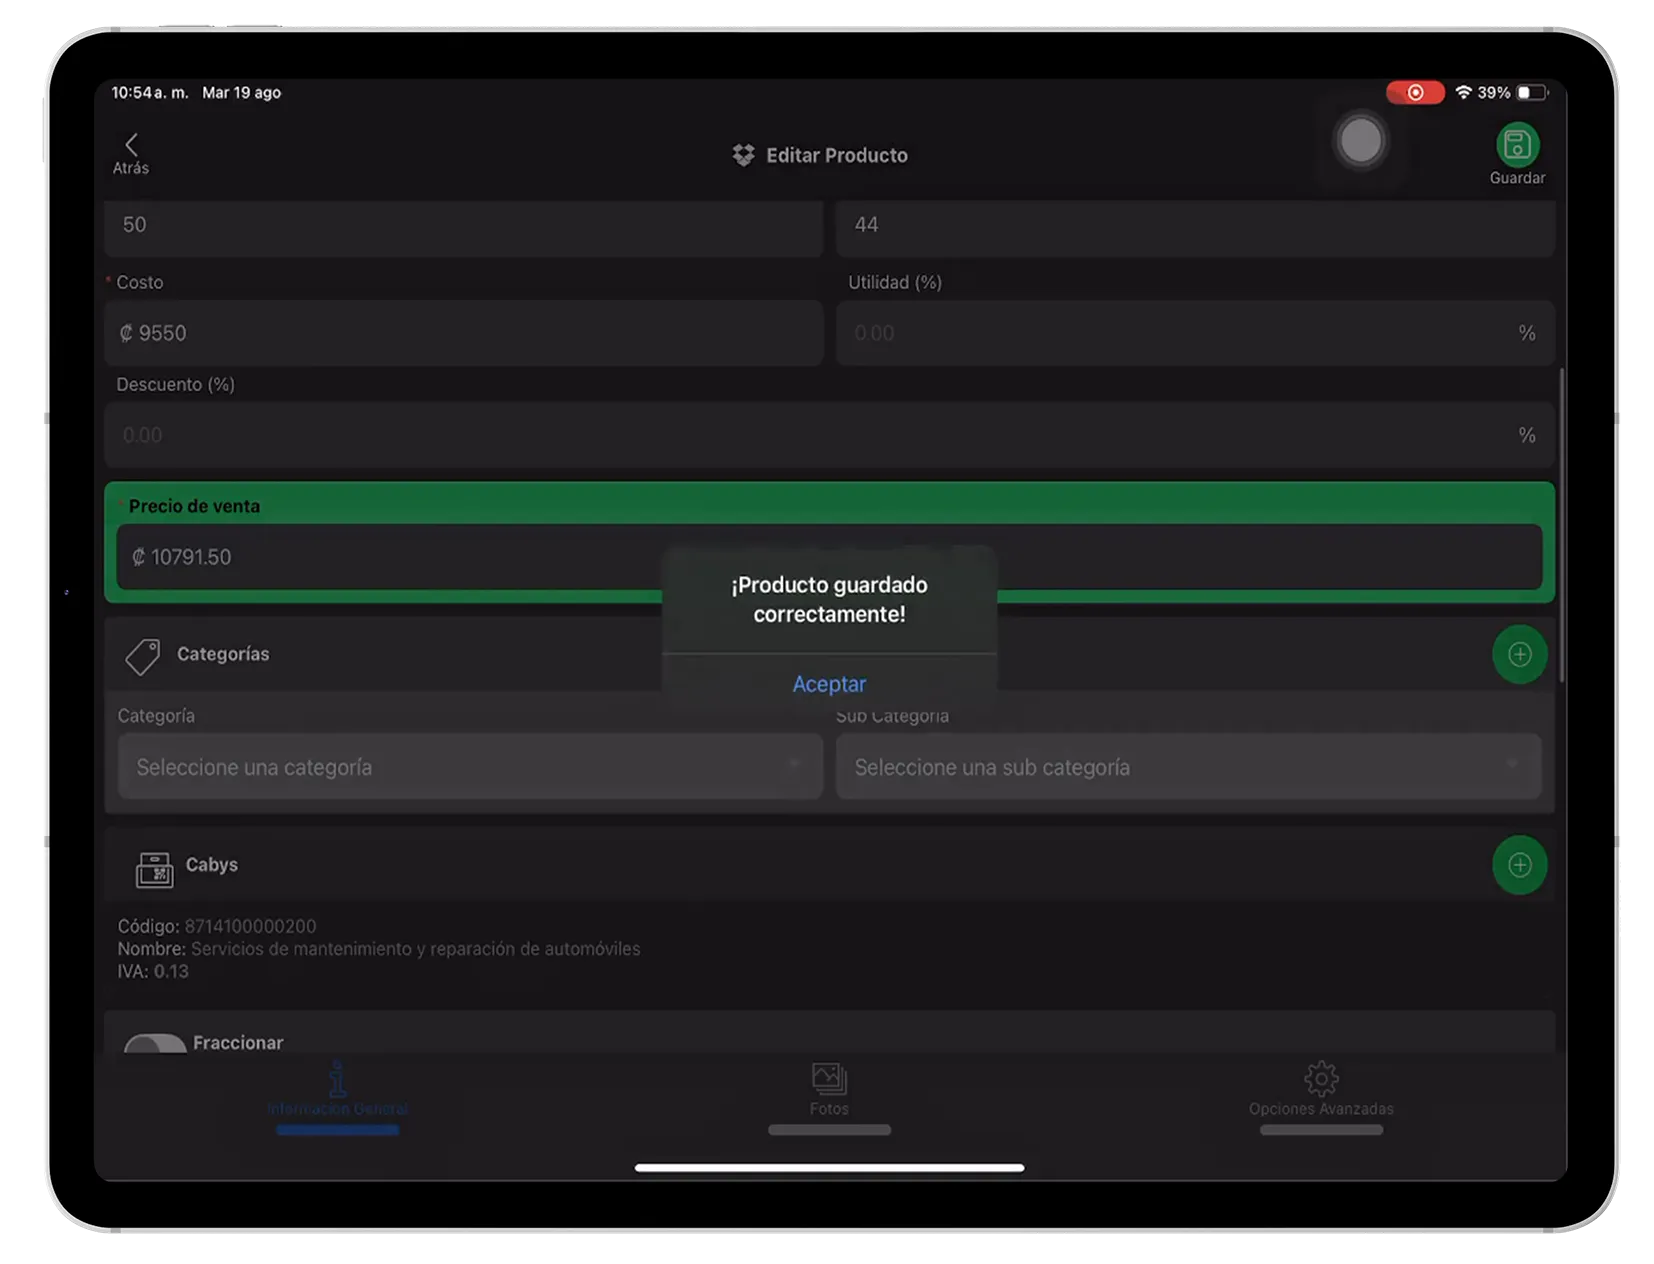
Task: Tap the Guardar save icon
Action: (1516, 146)
